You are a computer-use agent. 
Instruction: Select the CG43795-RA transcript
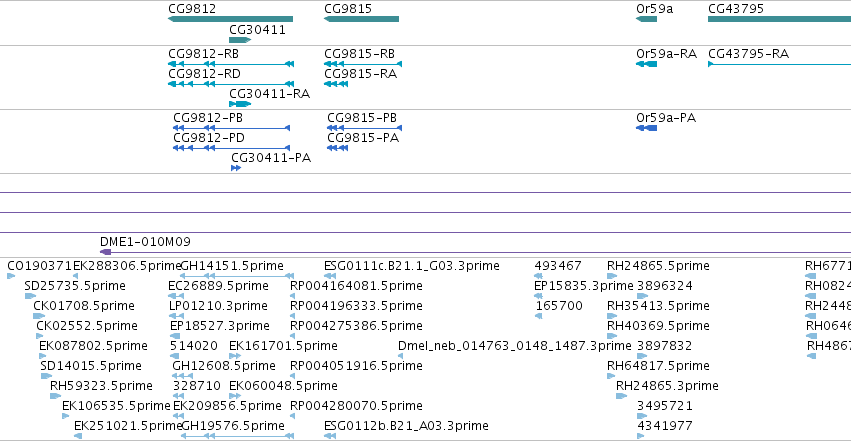[779, 64]
